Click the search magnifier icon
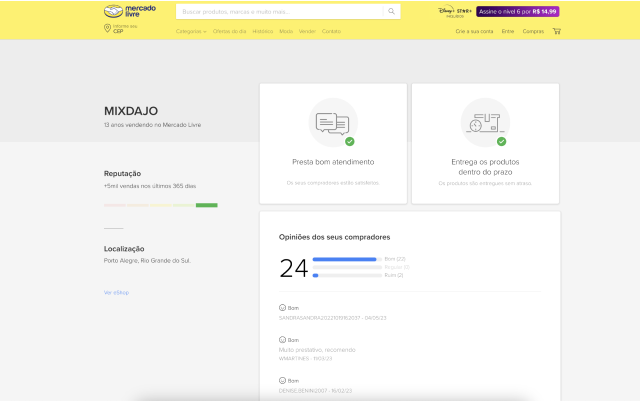 coord(391,11)
